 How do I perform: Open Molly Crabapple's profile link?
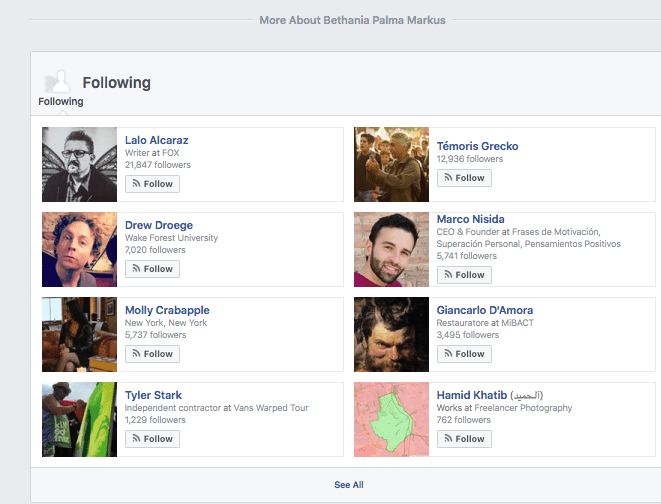pyautogui.click(x=167, y=310)
